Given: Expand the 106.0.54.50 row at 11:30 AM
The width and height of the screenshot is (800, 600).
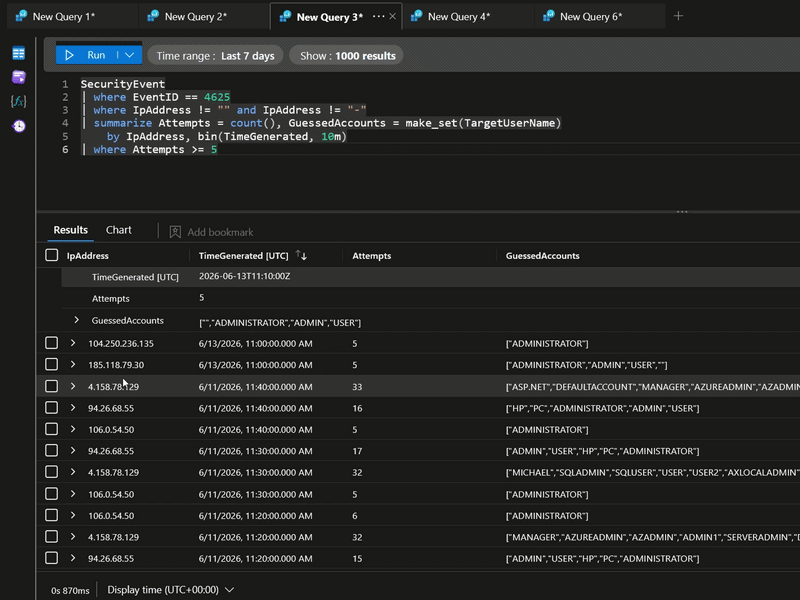Looking at the screenshot, I should point(73,494).
